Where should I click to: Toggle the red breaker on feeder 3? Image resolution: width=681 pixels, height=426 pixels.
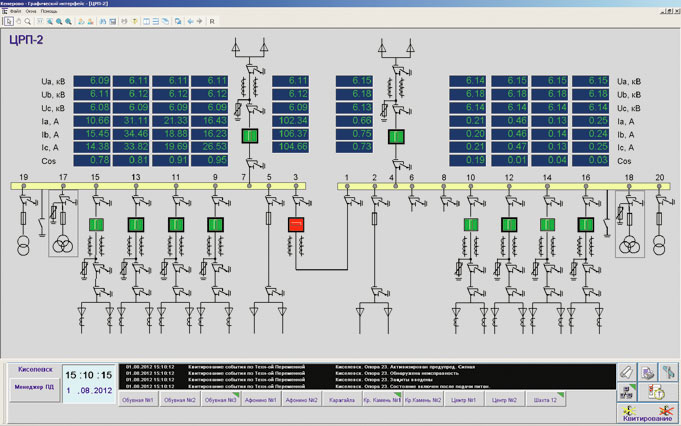tap(297, 225)
